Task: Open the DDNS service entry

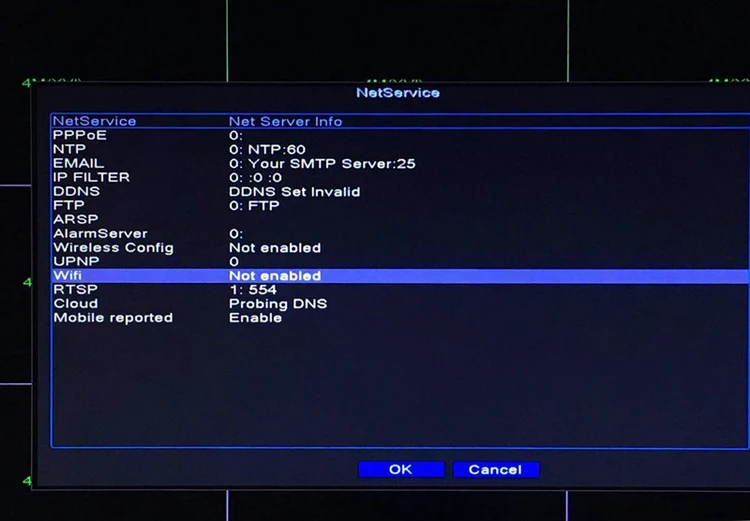Action: tap(400, 191)
